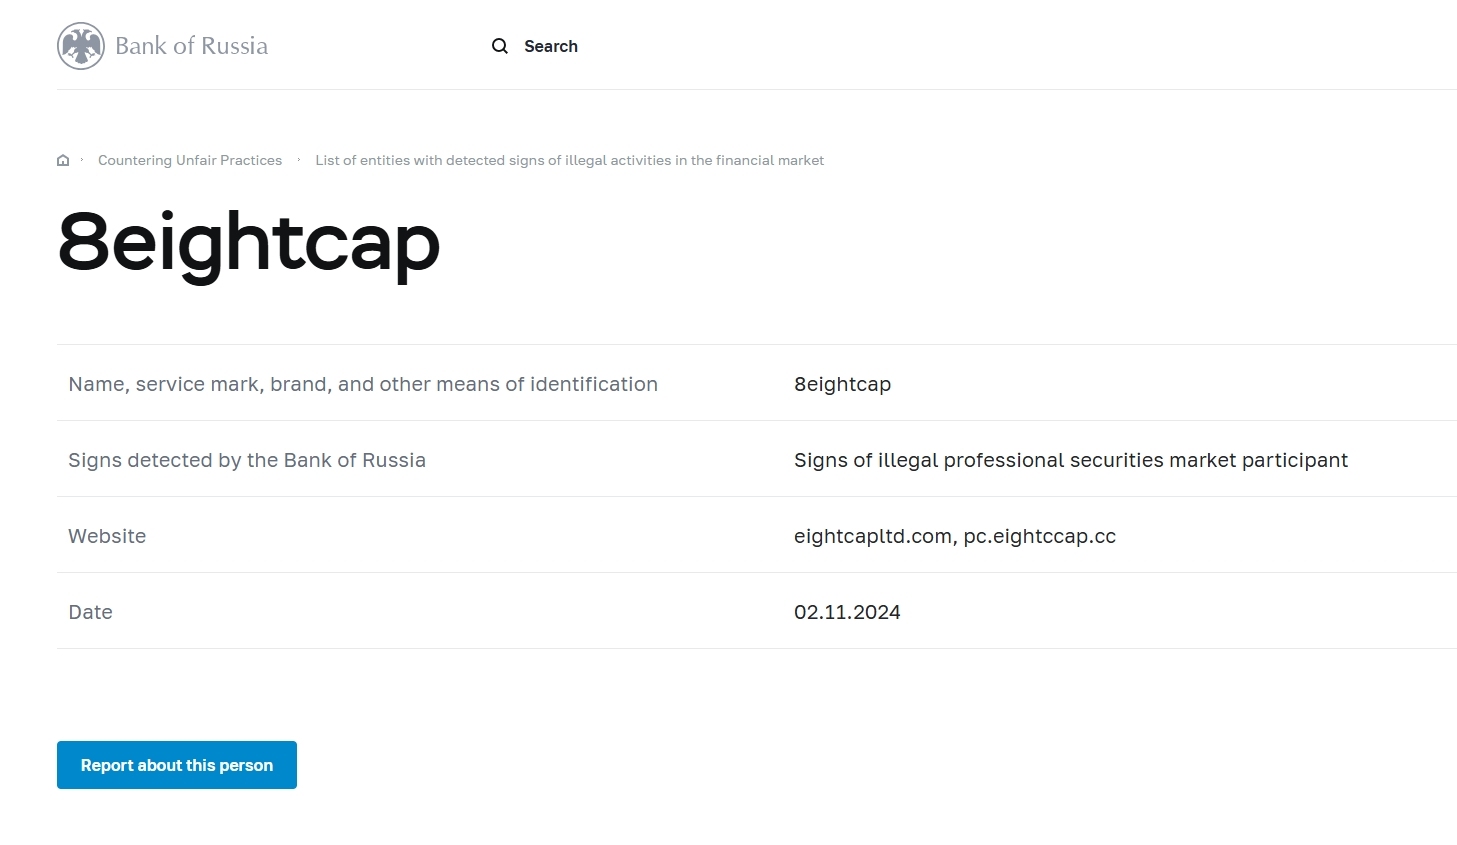Image resolution: width=1457 pixels, height=845 pixels.
Task: Select the illegal securities market participant text
Action: click(x=1070, y=460)
